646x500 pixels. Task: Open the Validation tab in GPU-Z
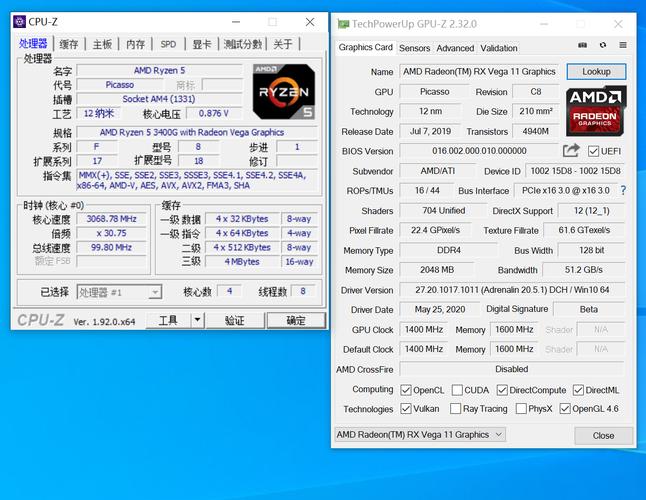[x=499, y=48]
